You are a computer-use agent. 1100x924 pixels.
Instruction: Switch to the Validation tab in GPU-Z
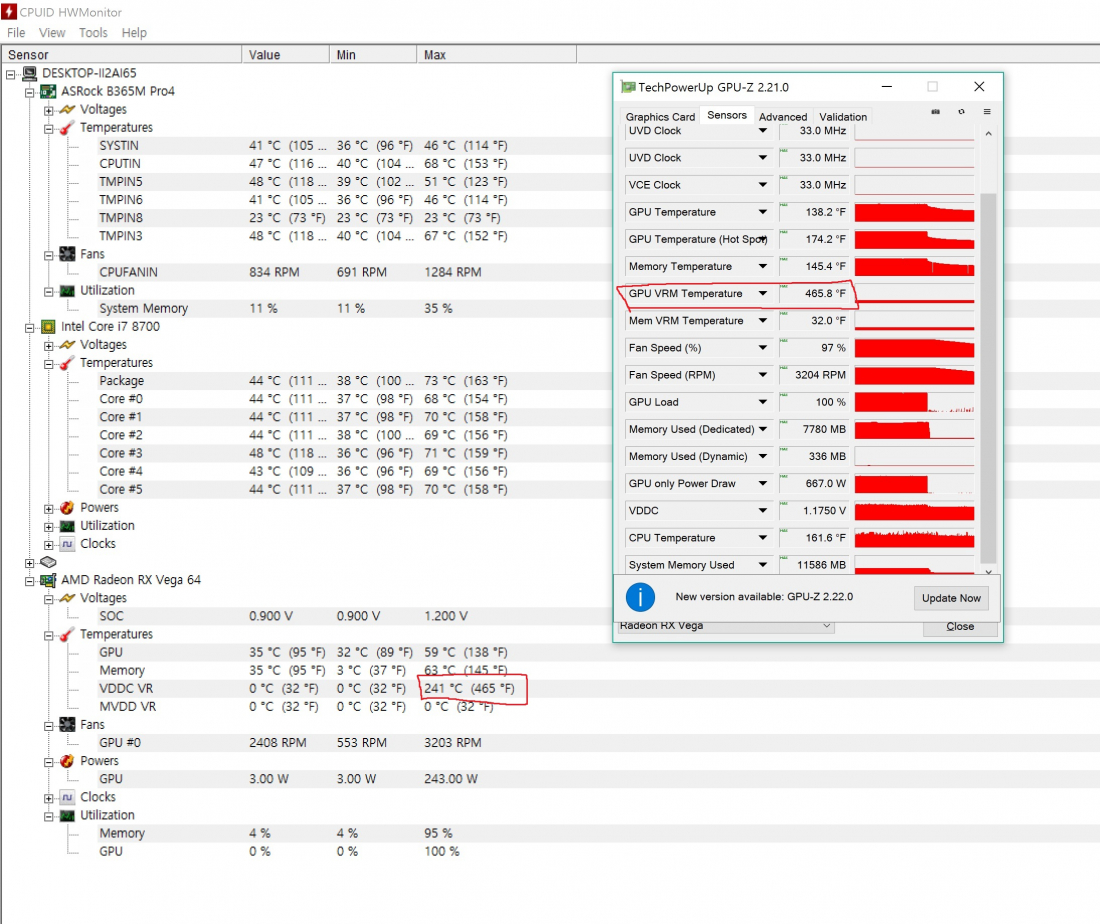pos(843,116)
